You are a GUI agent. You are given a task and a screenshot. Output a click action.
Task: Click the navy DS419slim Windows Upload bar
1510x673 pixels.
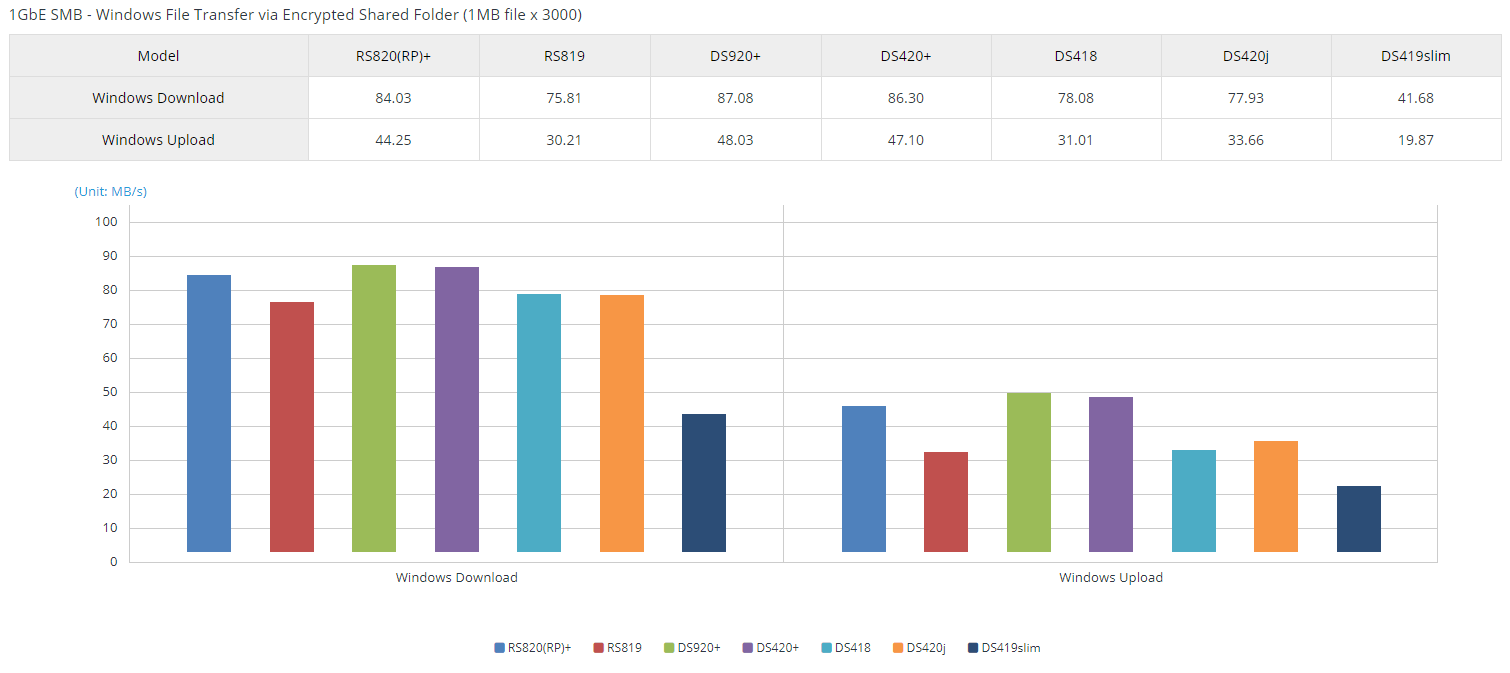pos(1359,519)
